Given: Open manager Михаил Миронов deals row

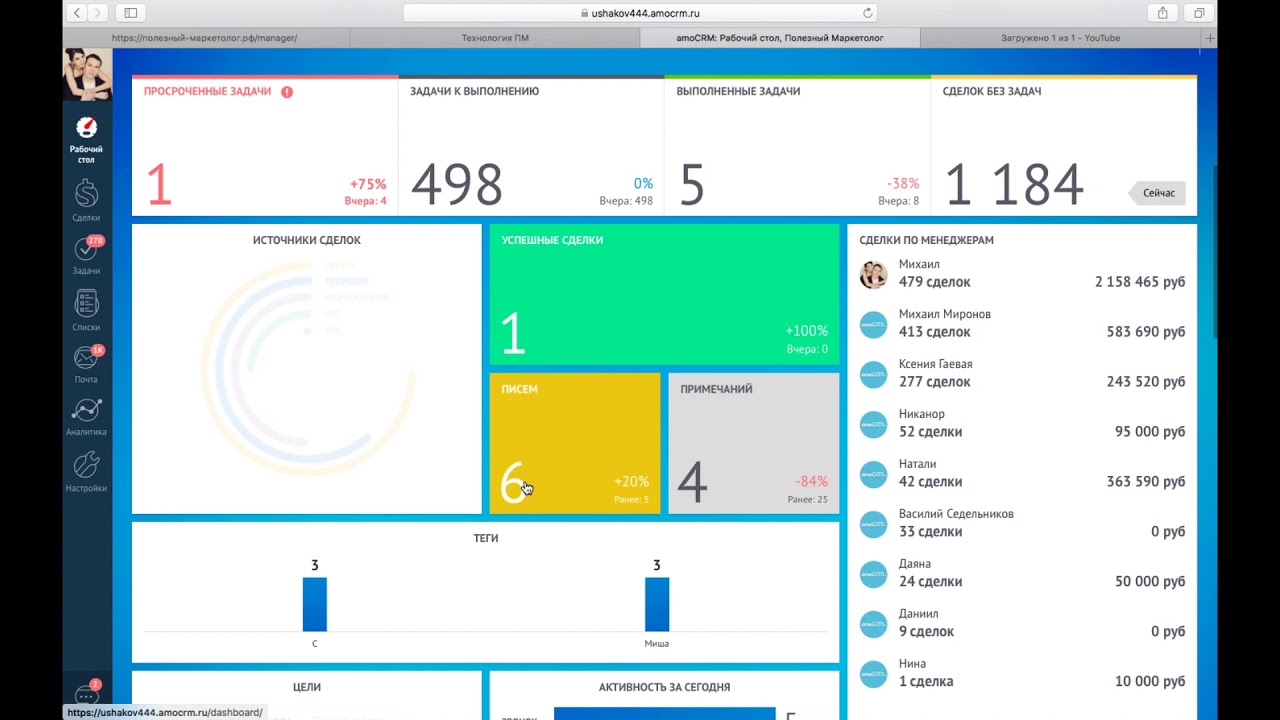Looking at the screenshot, I should coord(1021,323).
